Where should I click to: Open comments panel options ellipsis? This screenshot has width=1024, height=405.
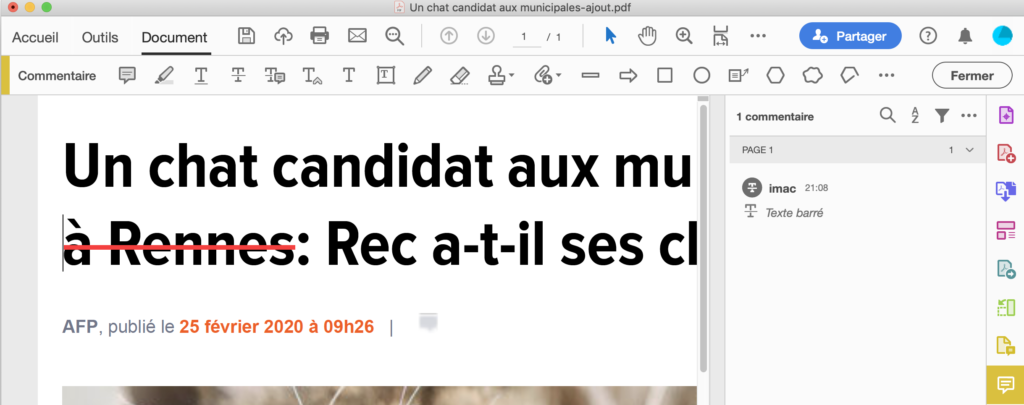969,116
